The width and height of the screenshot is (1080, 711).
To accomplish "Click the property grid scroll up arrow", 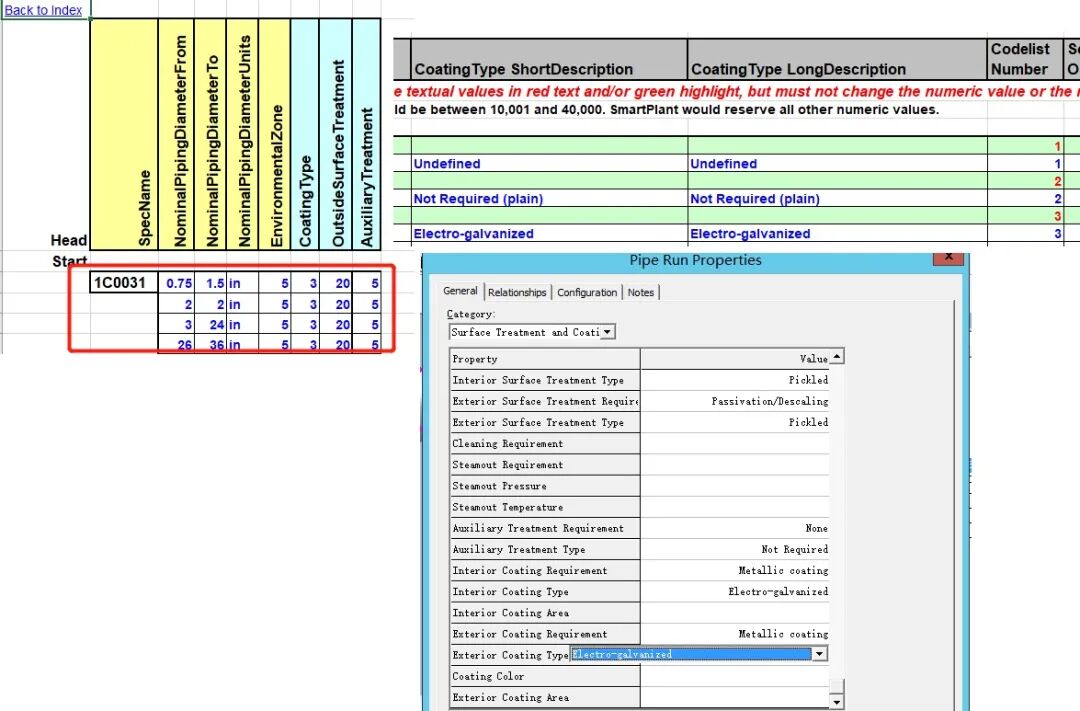I will (836, 357).
